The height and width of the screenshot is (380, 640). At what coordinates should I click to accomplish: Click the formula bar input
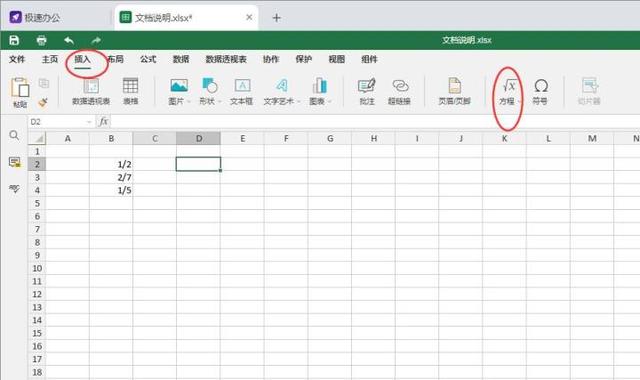click(374, 122)
